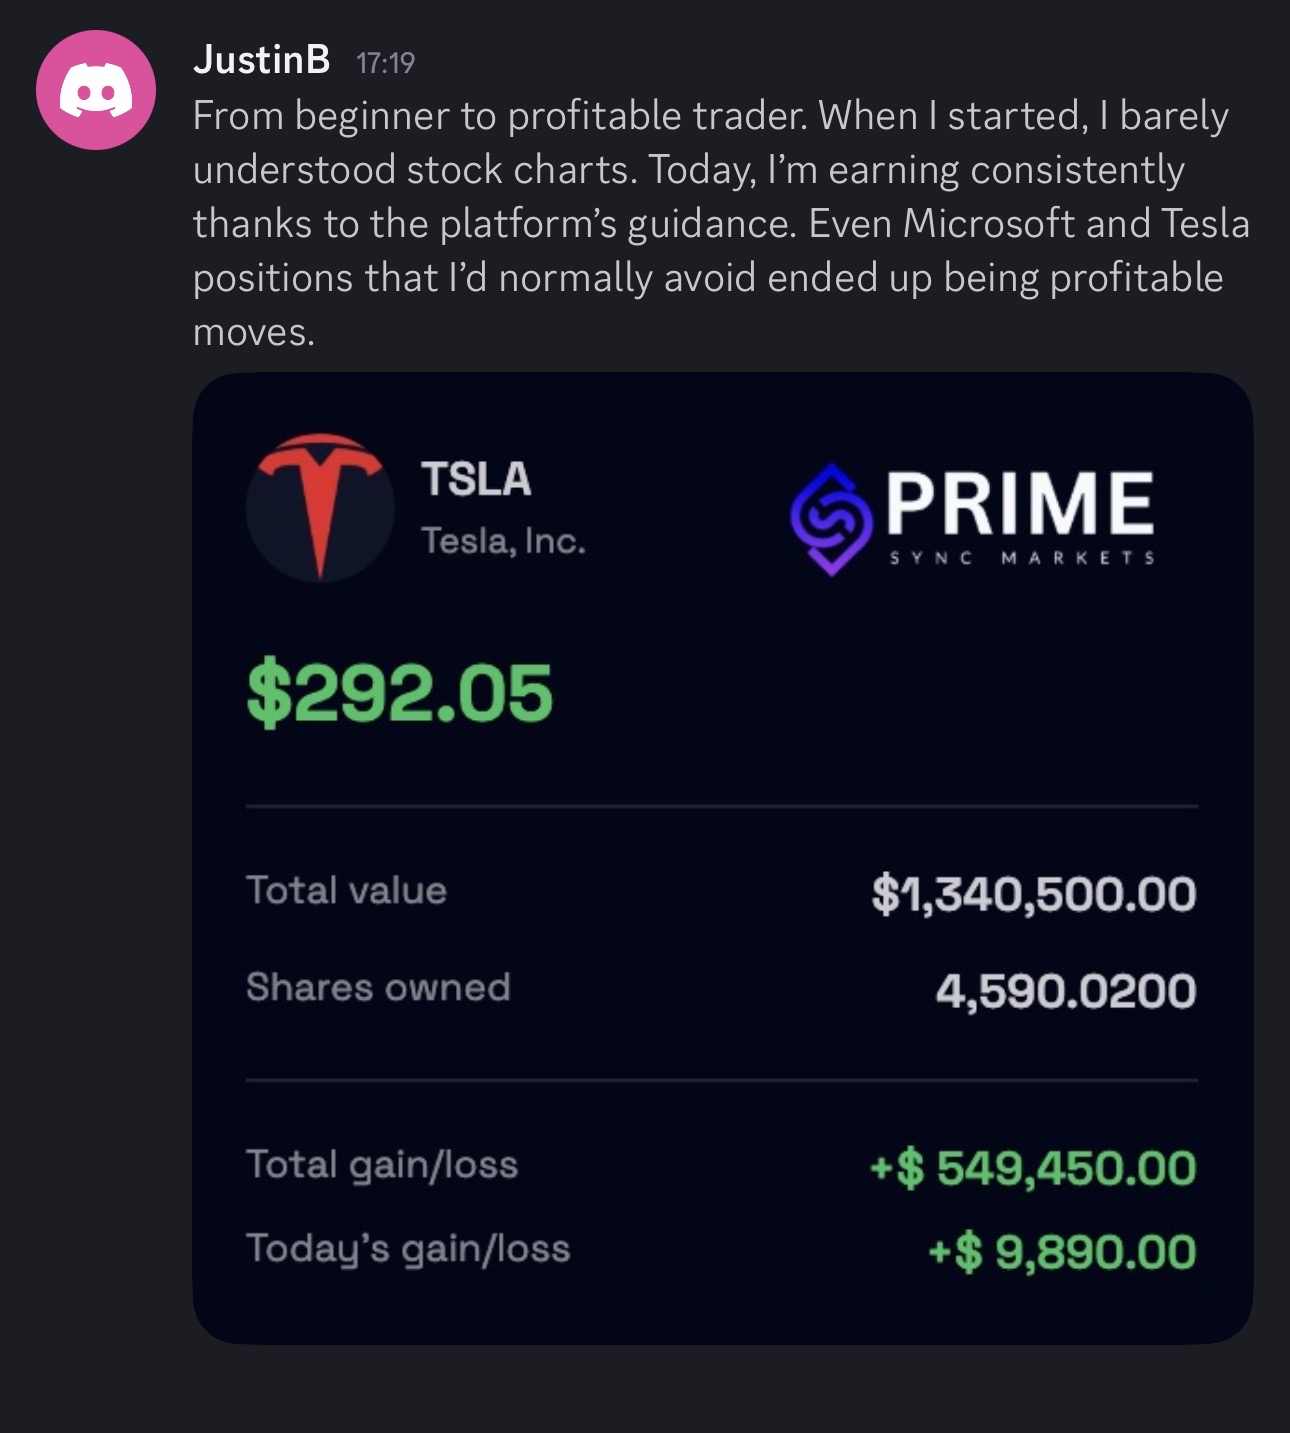Viewport: 1290px width, 1433px height.
Task: Click the Shares owned label
Action: coord(378,987)
